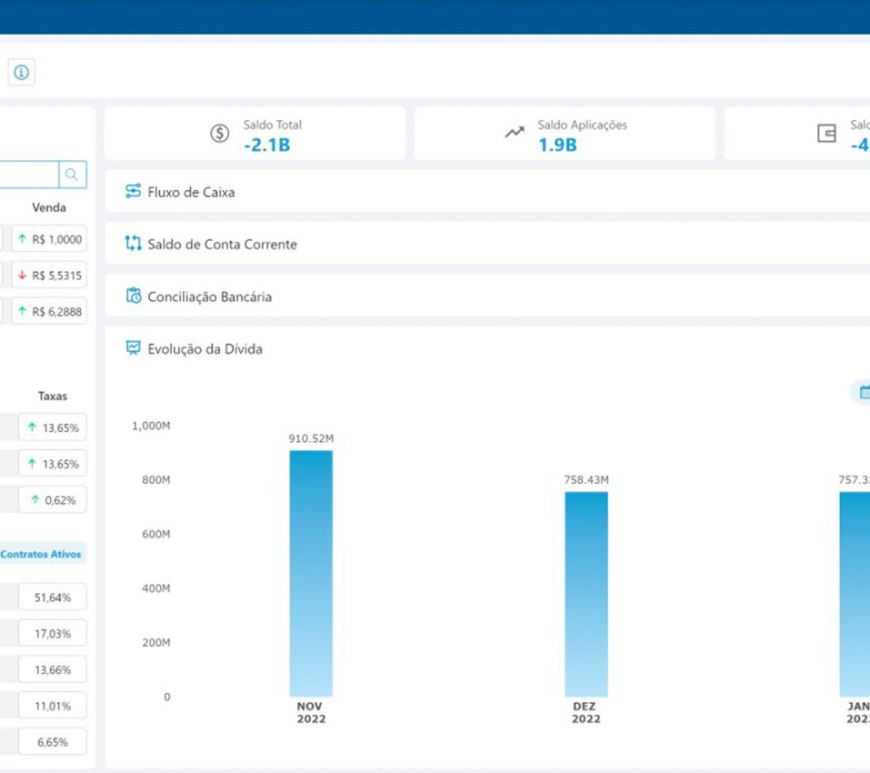The image size is (870, 773).
Task: Expand the Fluxo de Caixa section
Action: click(191, 192)
